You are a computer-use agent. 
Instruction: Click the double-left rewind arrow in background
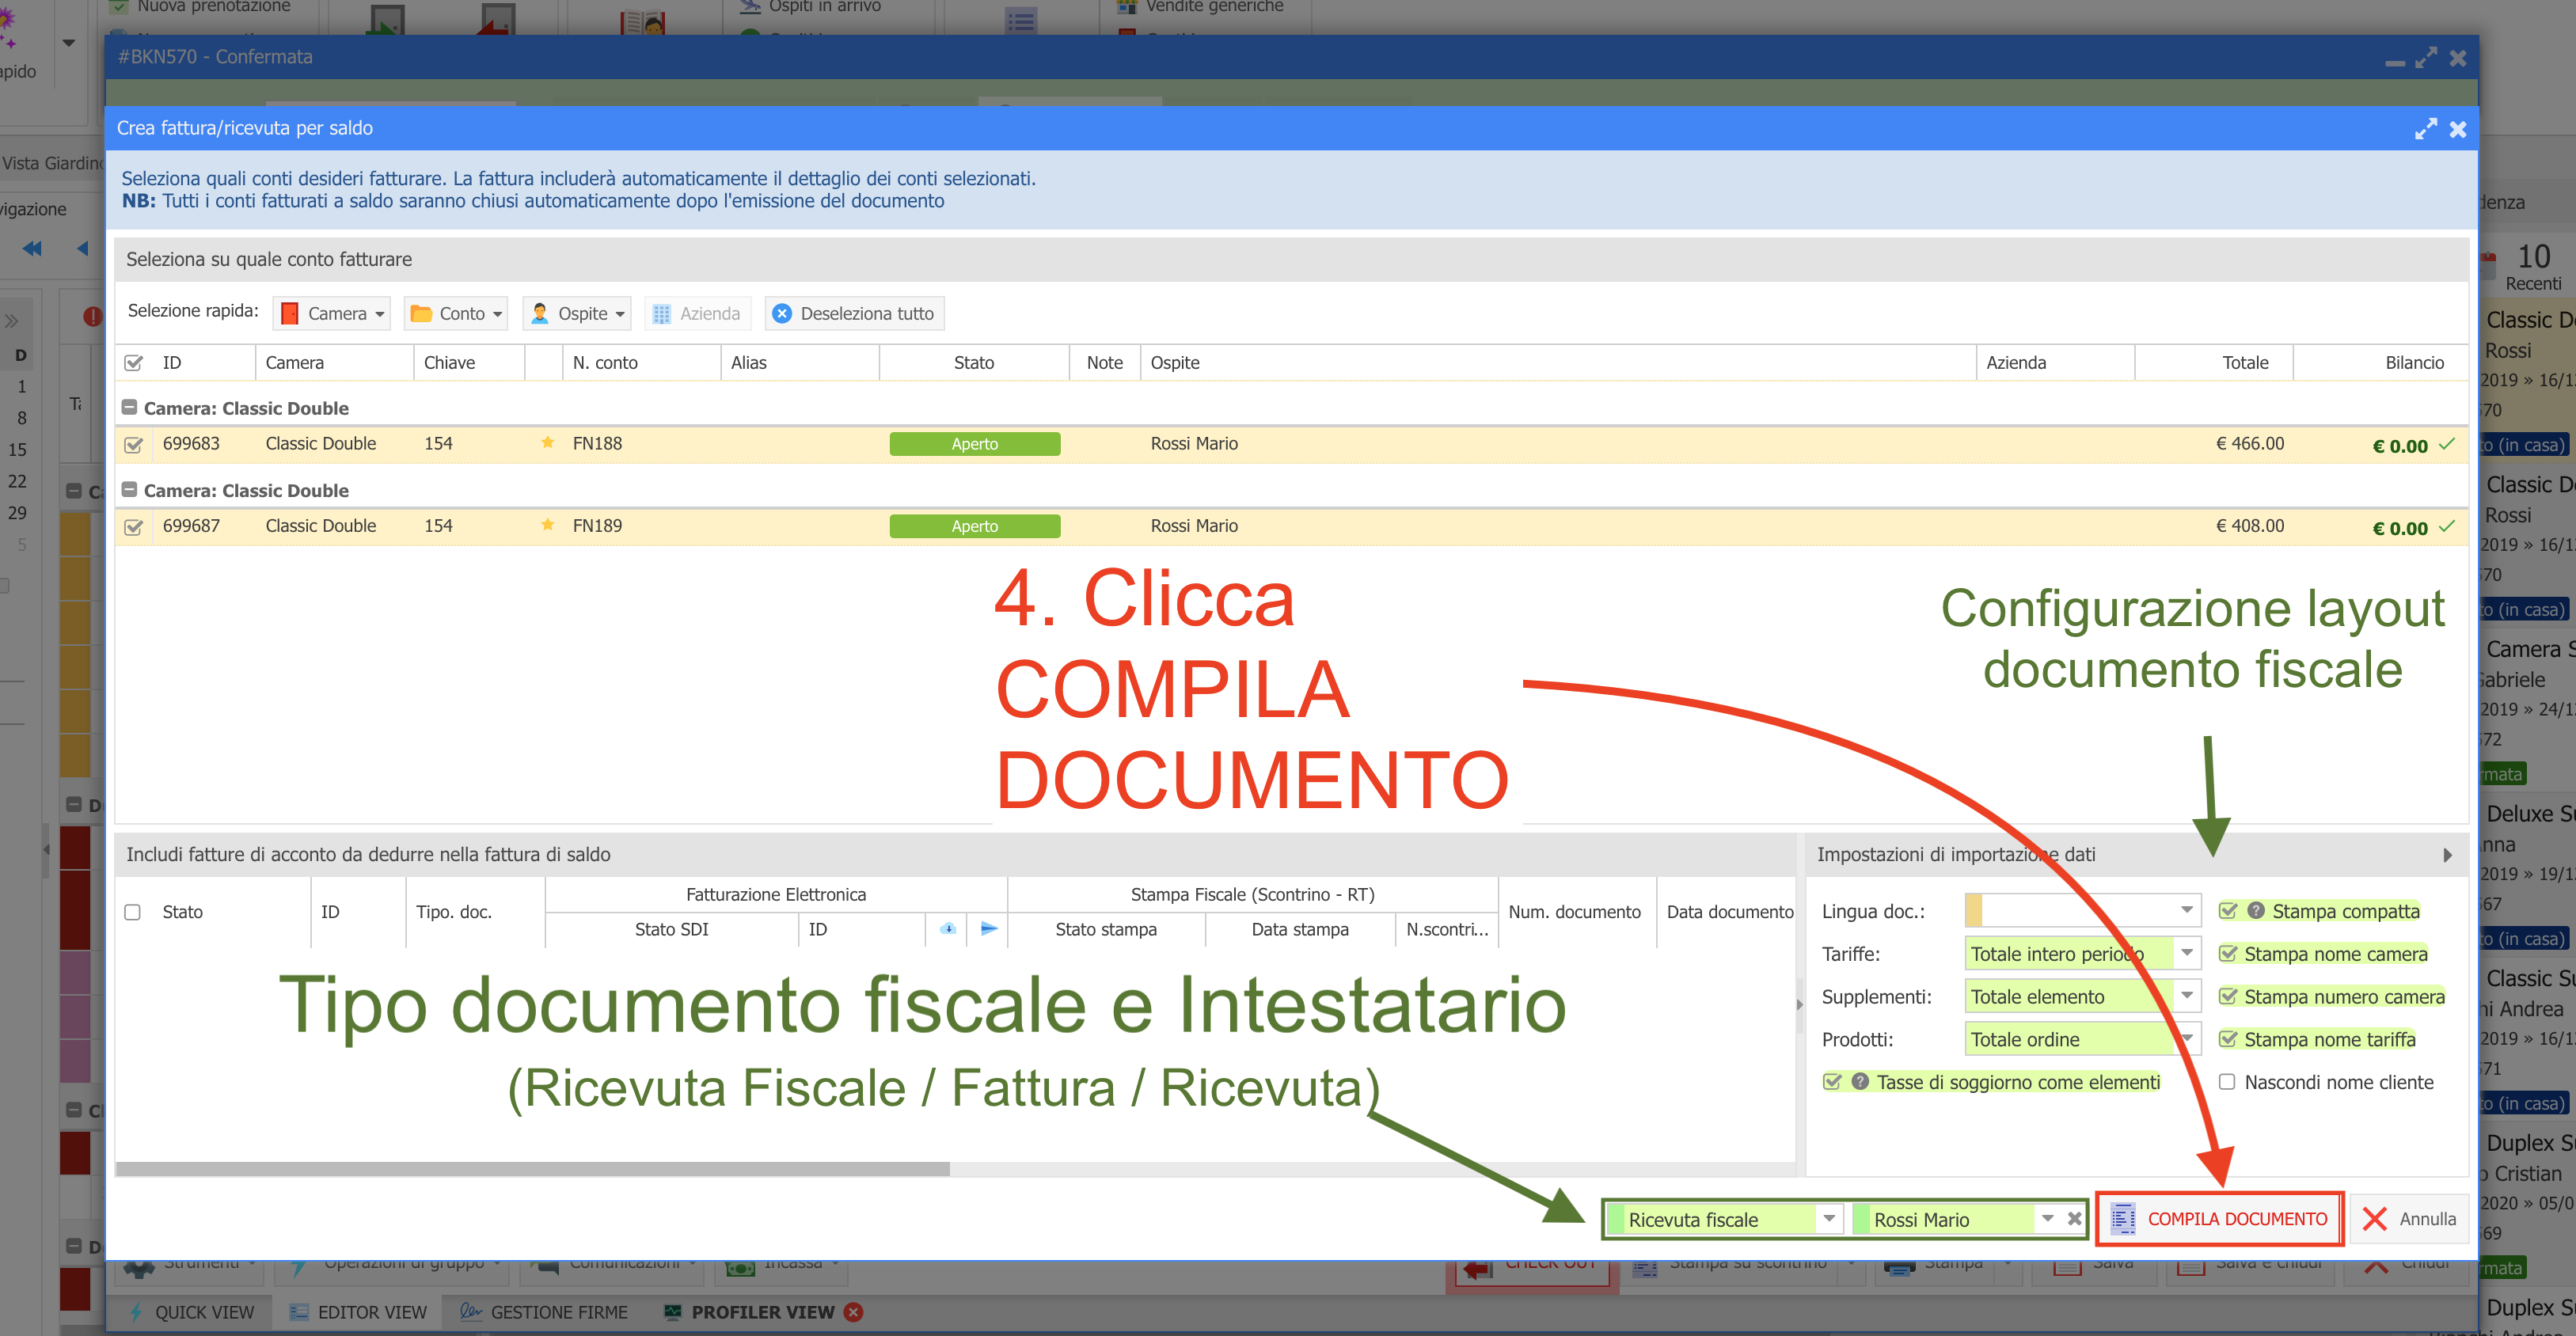click(32, 248)
